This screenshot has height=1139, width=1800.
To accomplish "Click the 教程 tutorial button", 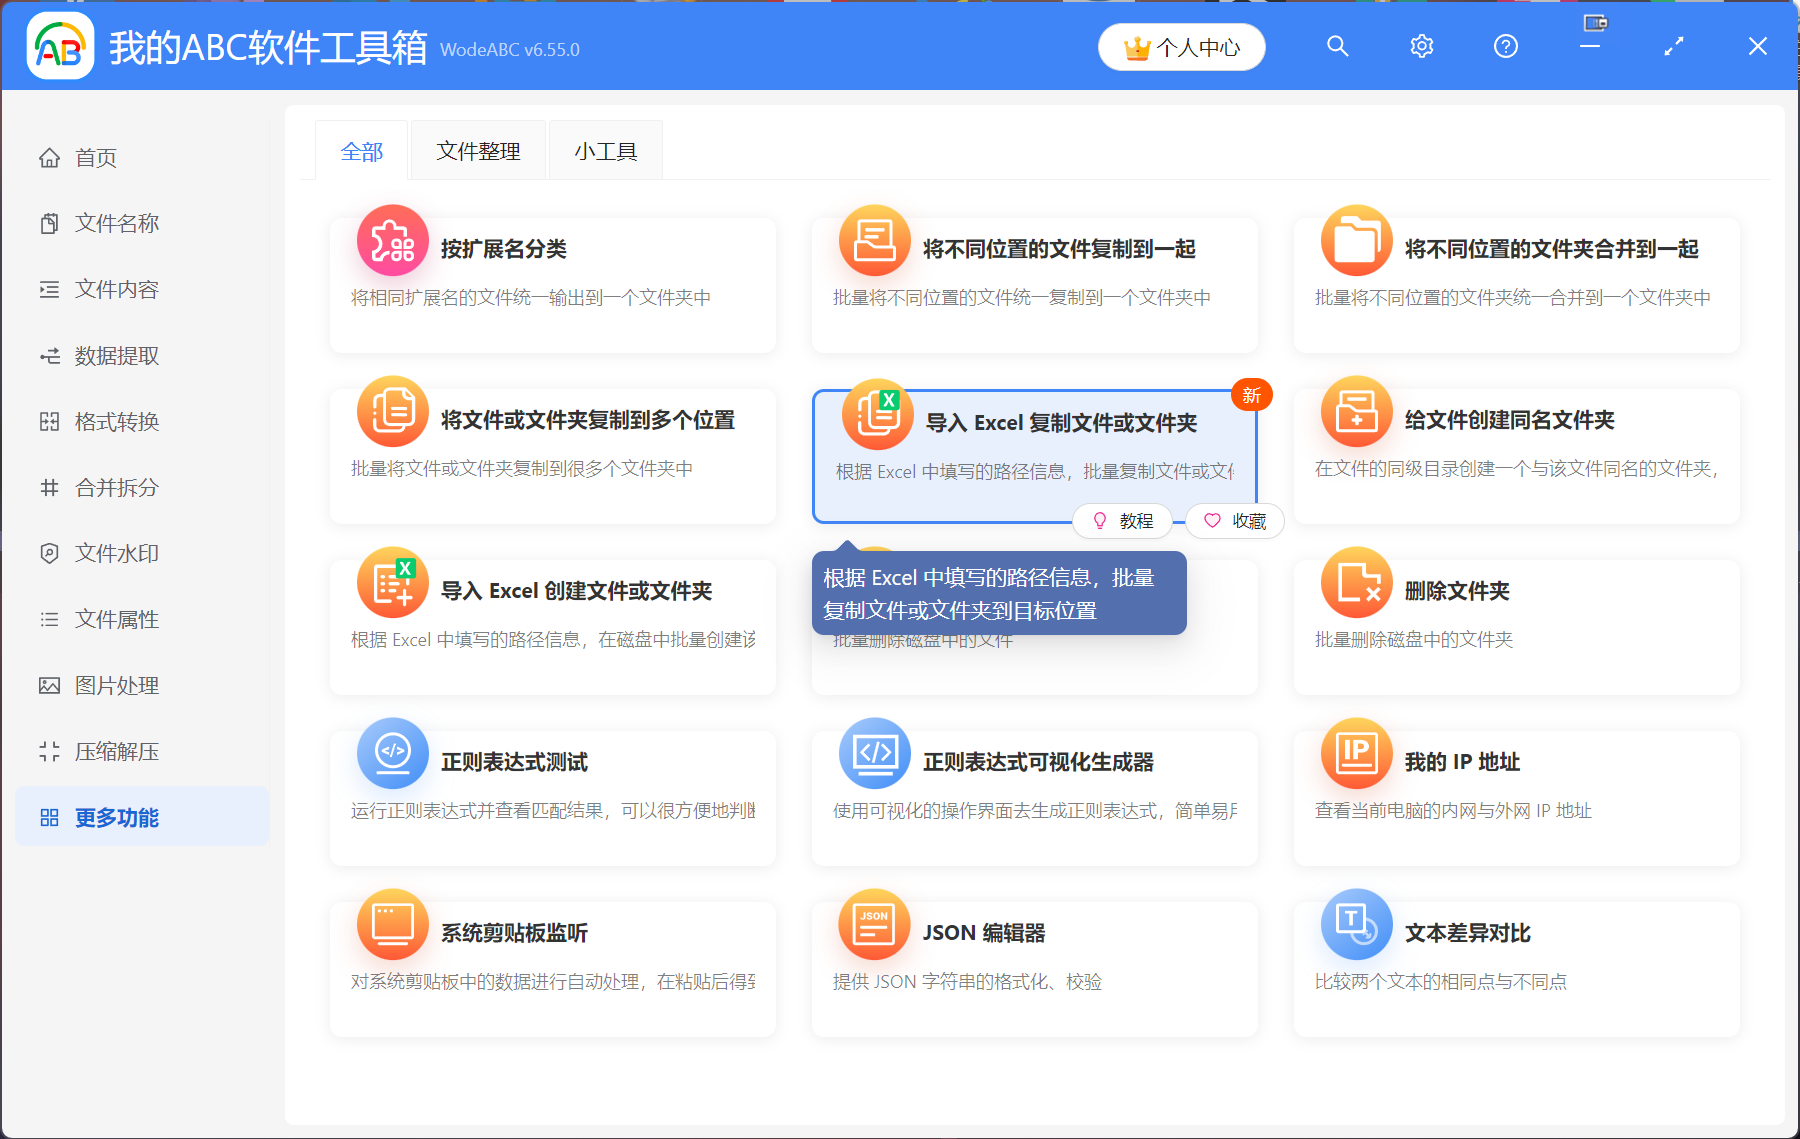I will pyautogui.click(x=1123, y=521).
